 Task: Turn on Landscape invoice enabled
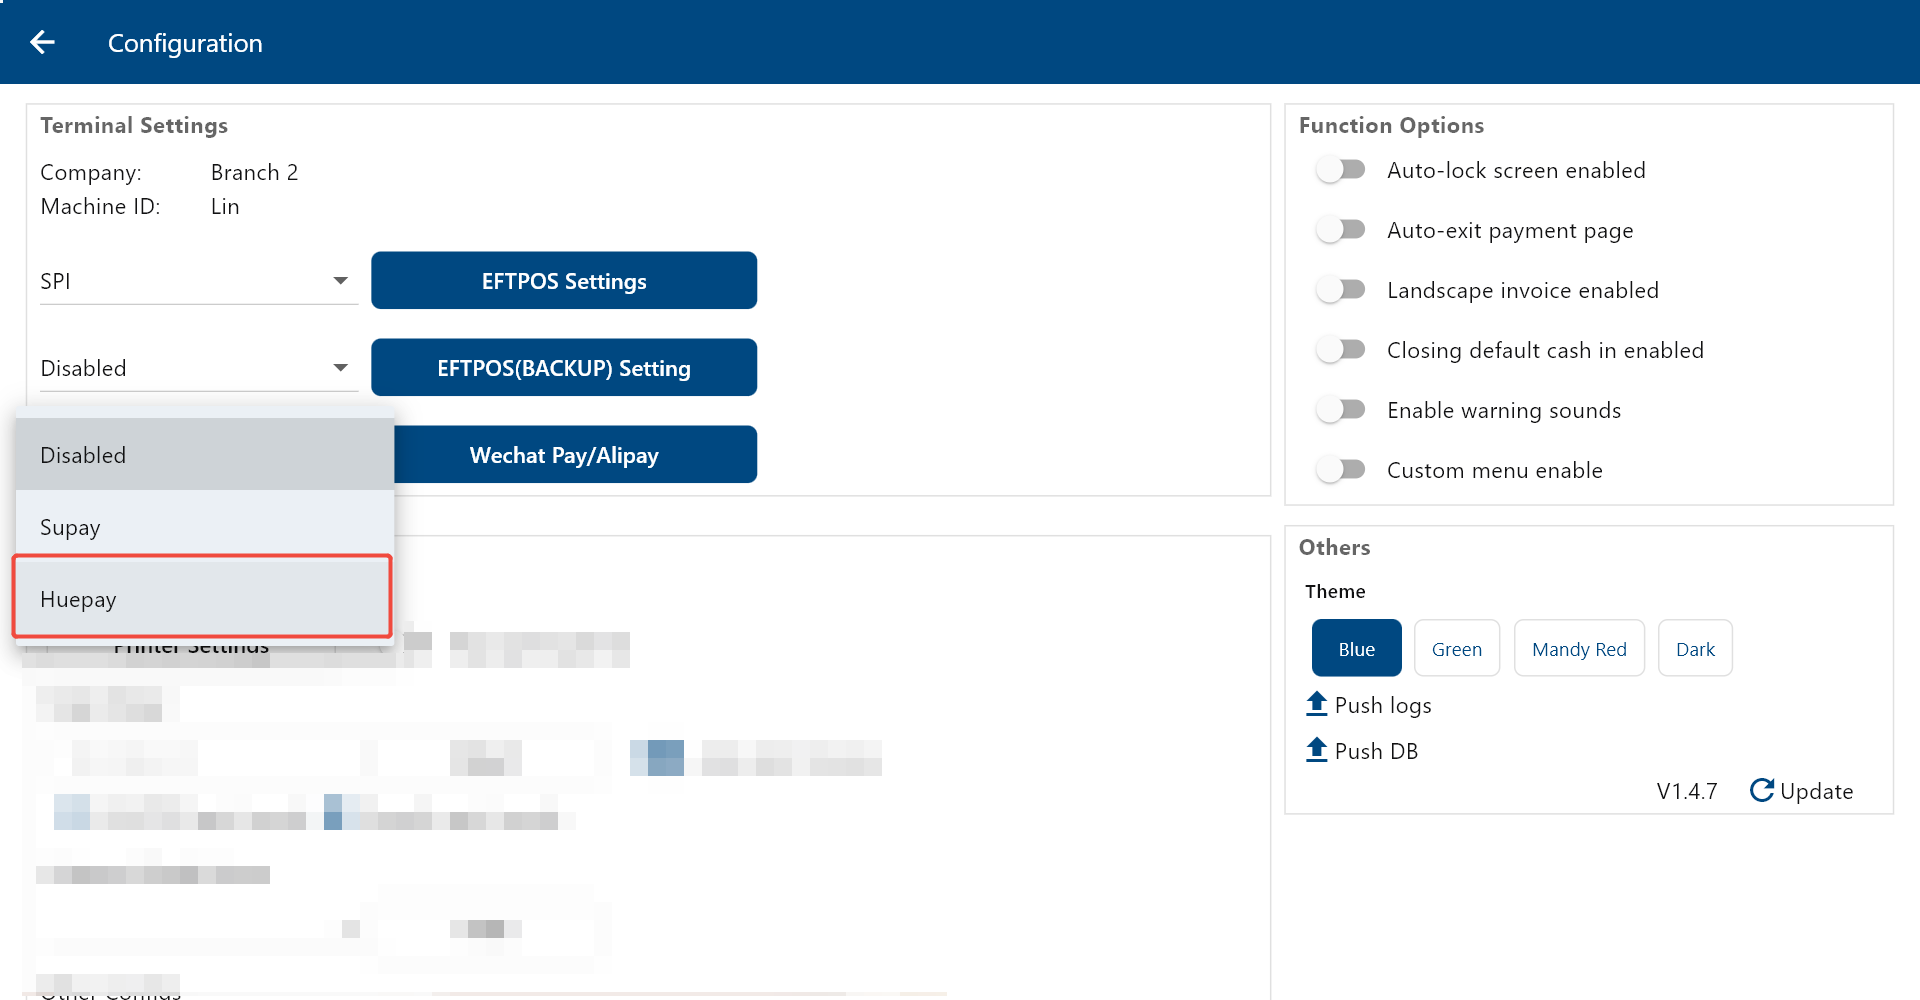pyautogui.click(x=1340, y=290)
